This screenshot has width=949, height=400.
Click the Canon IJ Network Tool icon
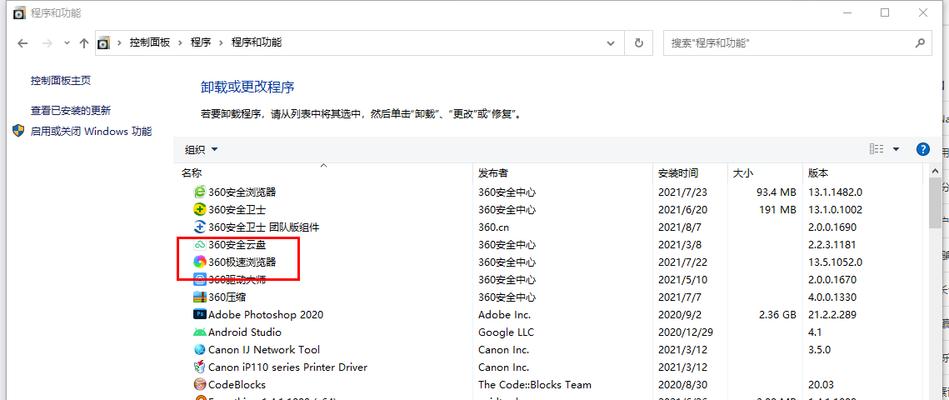(200, 350)
